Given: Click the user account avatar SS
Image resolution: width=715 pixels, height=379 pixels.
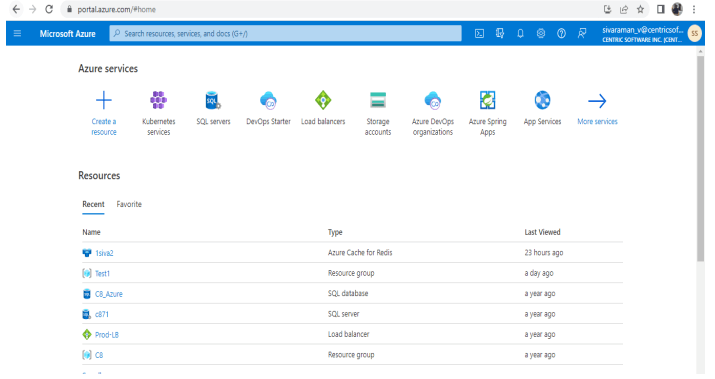Looking at the screenshot, I should (694, 33).
